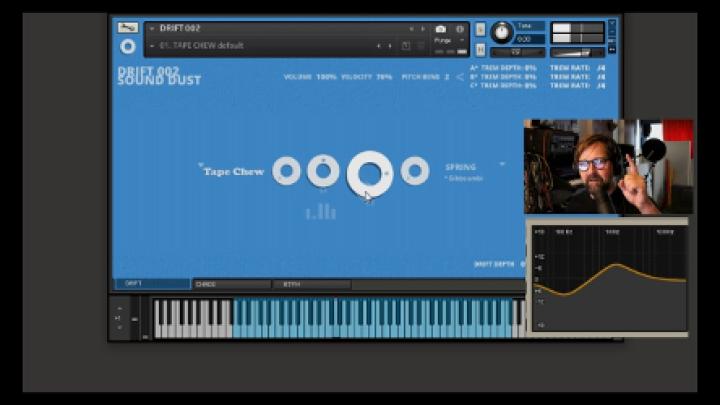The width and height of the screenshot is (720, 405).
Task: Go to next instrument arrow beside DRIFT 002
Action: click(423, 29)
